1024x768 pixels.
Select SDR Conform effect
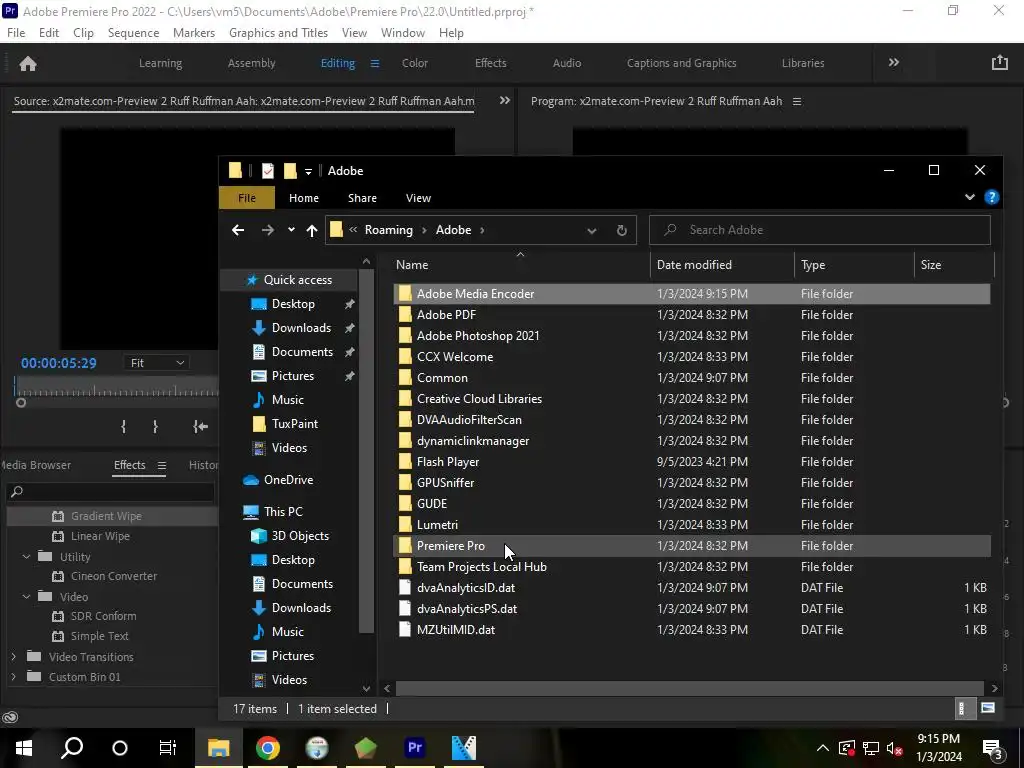click(x=104, y=616)
